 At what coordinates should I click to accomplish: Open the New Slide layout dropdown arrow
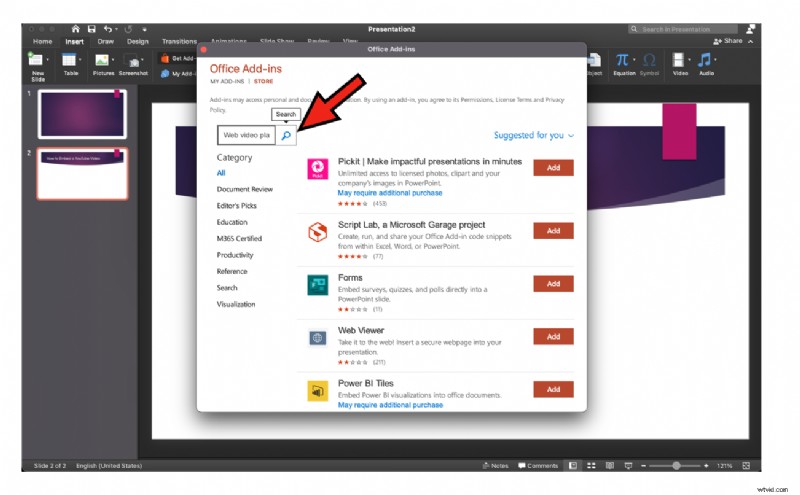click(x=47, y=60)
